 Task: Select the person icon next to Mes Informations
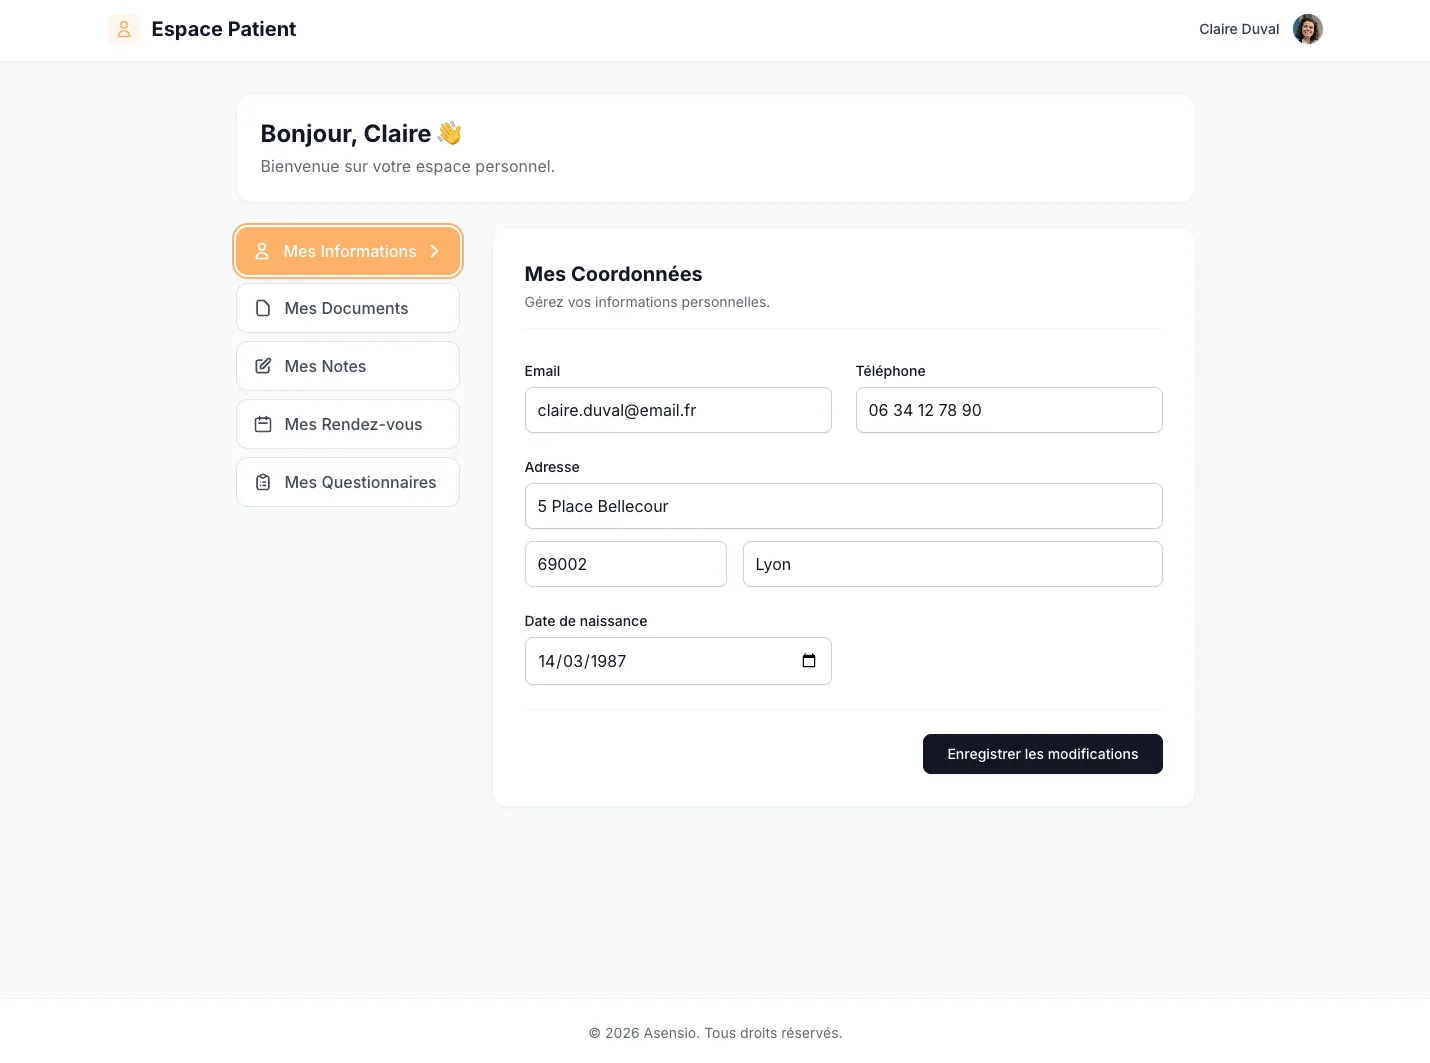pos(263,251)
